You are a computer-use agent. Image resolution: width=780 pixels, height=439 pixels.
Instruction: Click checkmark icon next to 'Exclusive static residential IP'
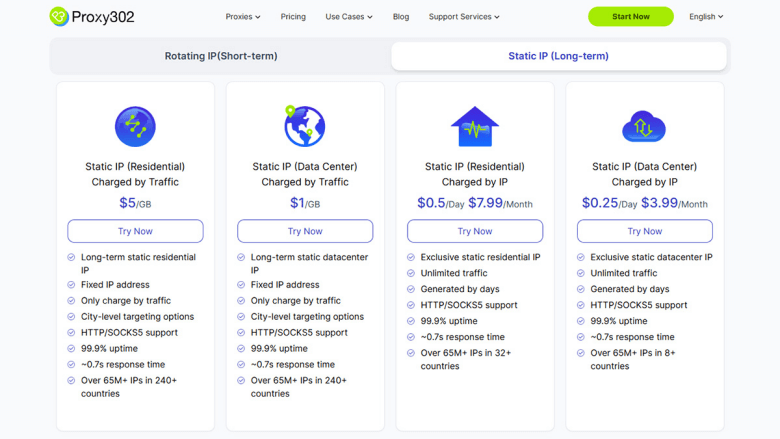pyautogui.click(x=411, y=257)
